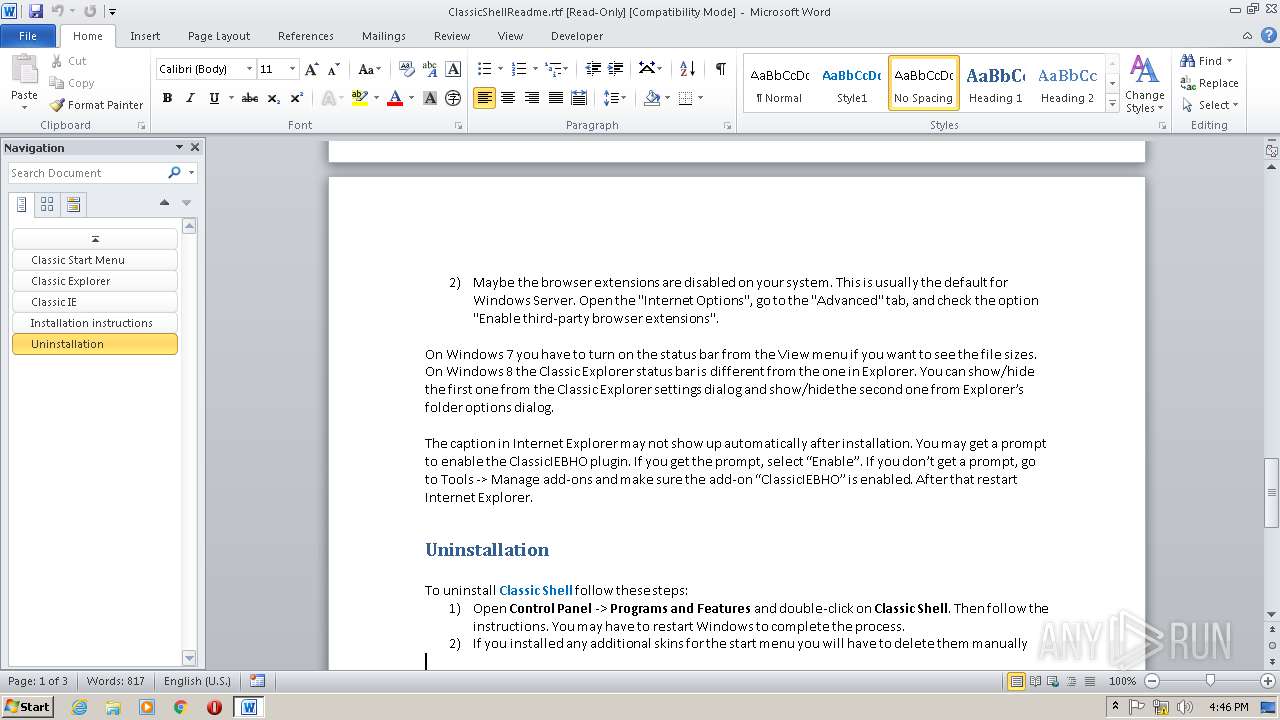
Task: Switch to Print Layout view
Action: point(1017,681)
